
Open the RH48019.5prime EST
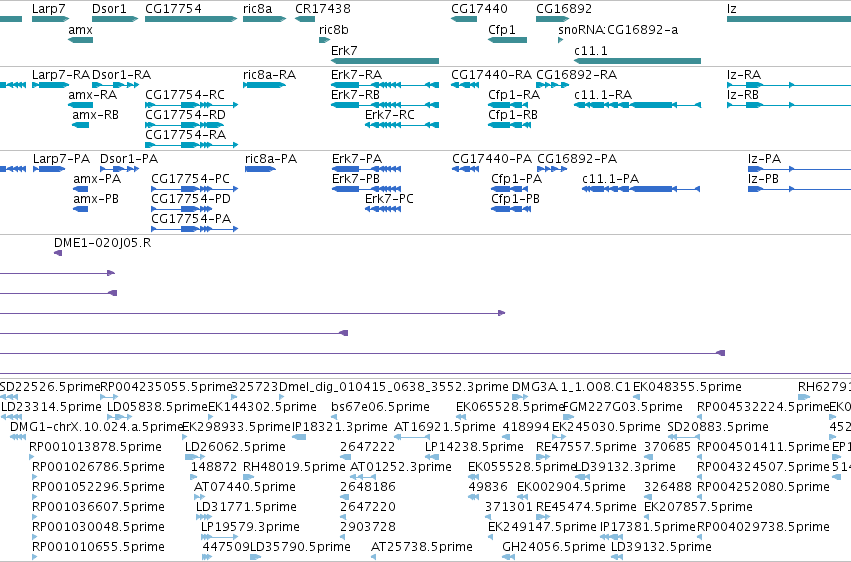[x=250, y=477]
